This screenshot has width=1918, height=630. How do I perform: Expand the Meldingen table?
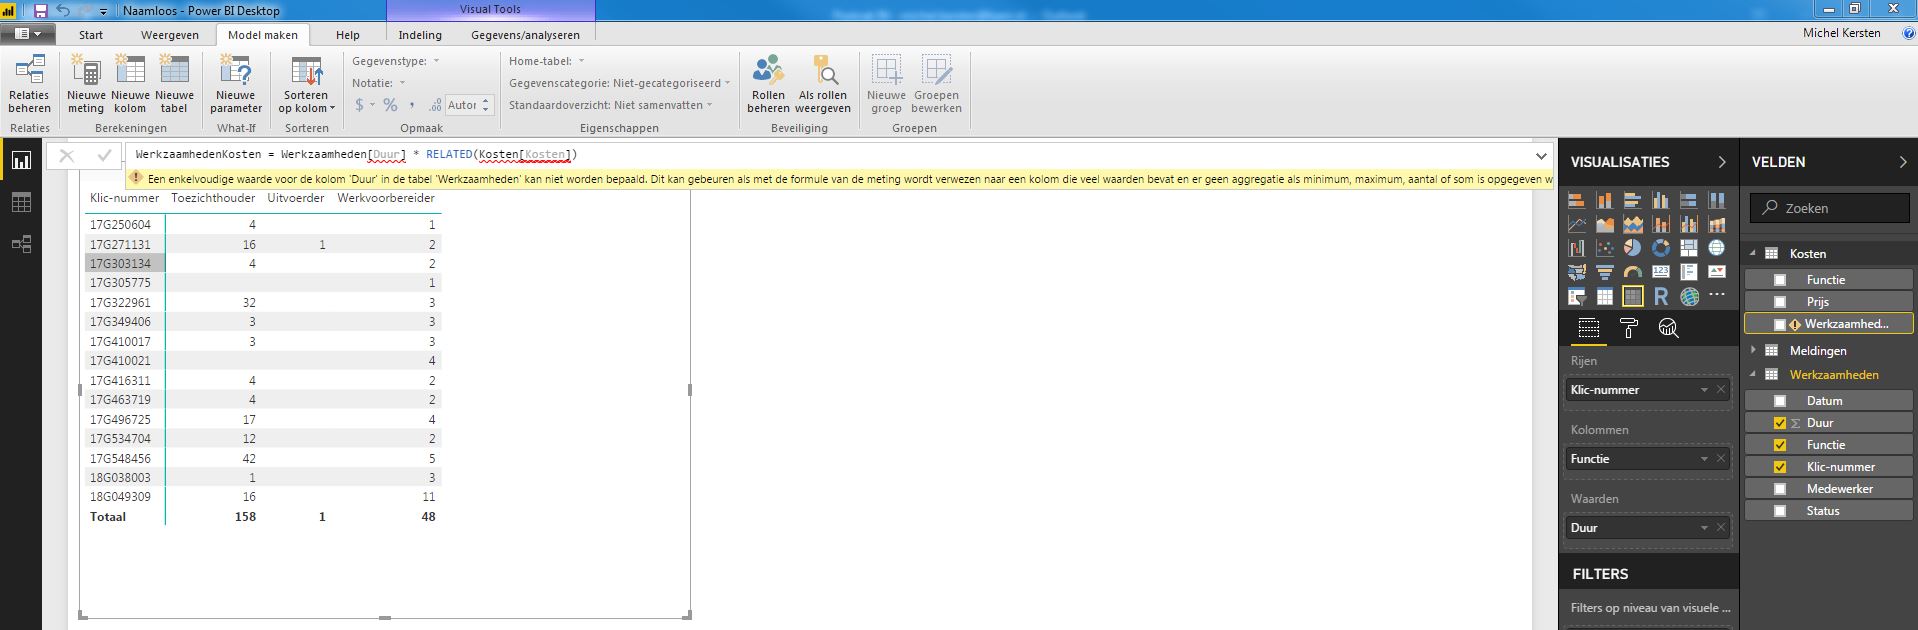[x=1753, y=351]
